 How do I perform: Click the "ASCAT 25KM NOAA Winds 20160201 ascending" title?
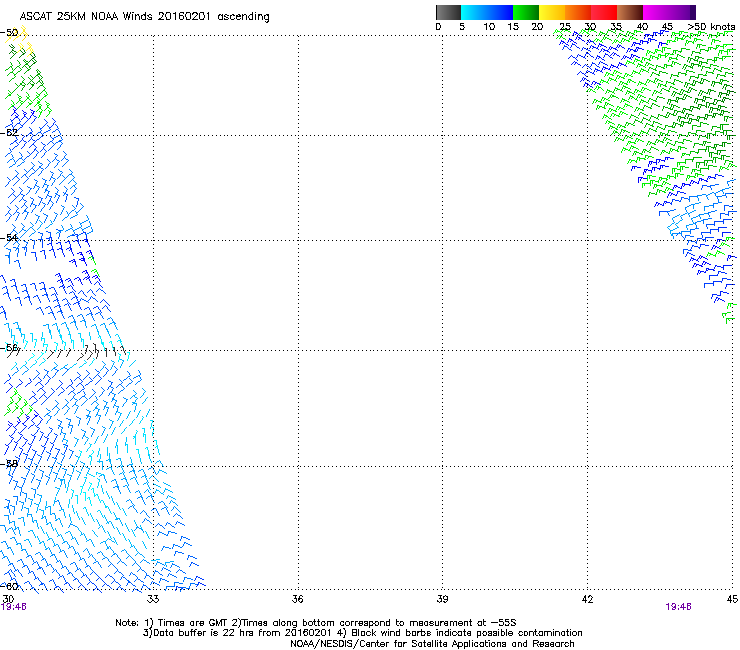click(x=144, y=17)
